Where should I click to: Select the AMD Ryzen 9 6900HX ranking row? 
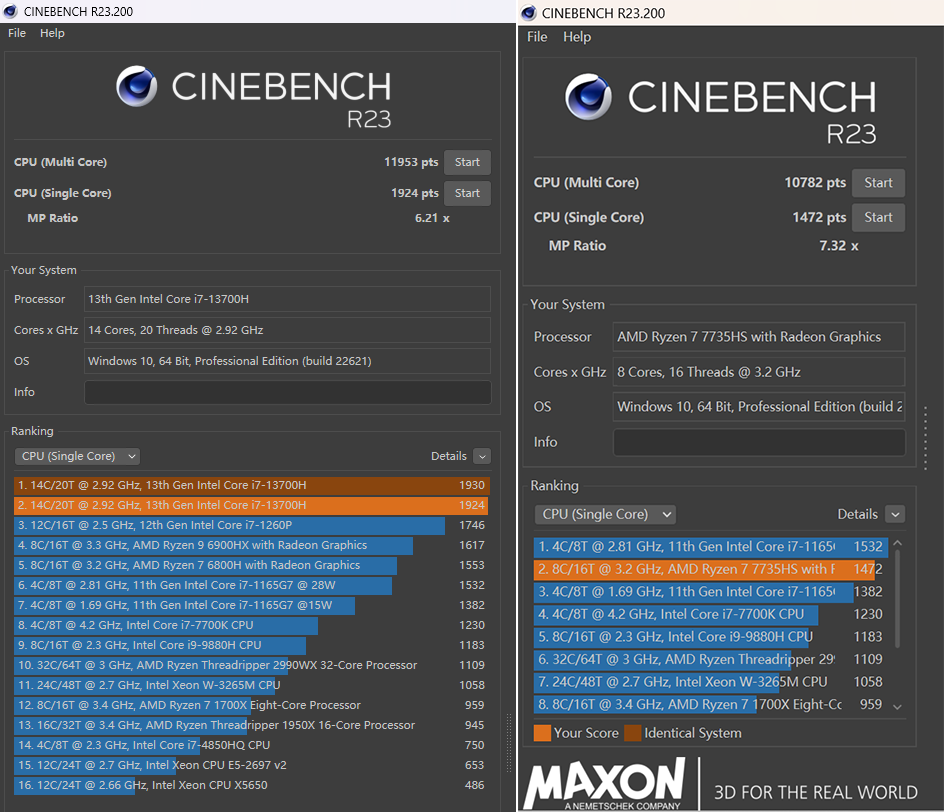pos(252,545)
